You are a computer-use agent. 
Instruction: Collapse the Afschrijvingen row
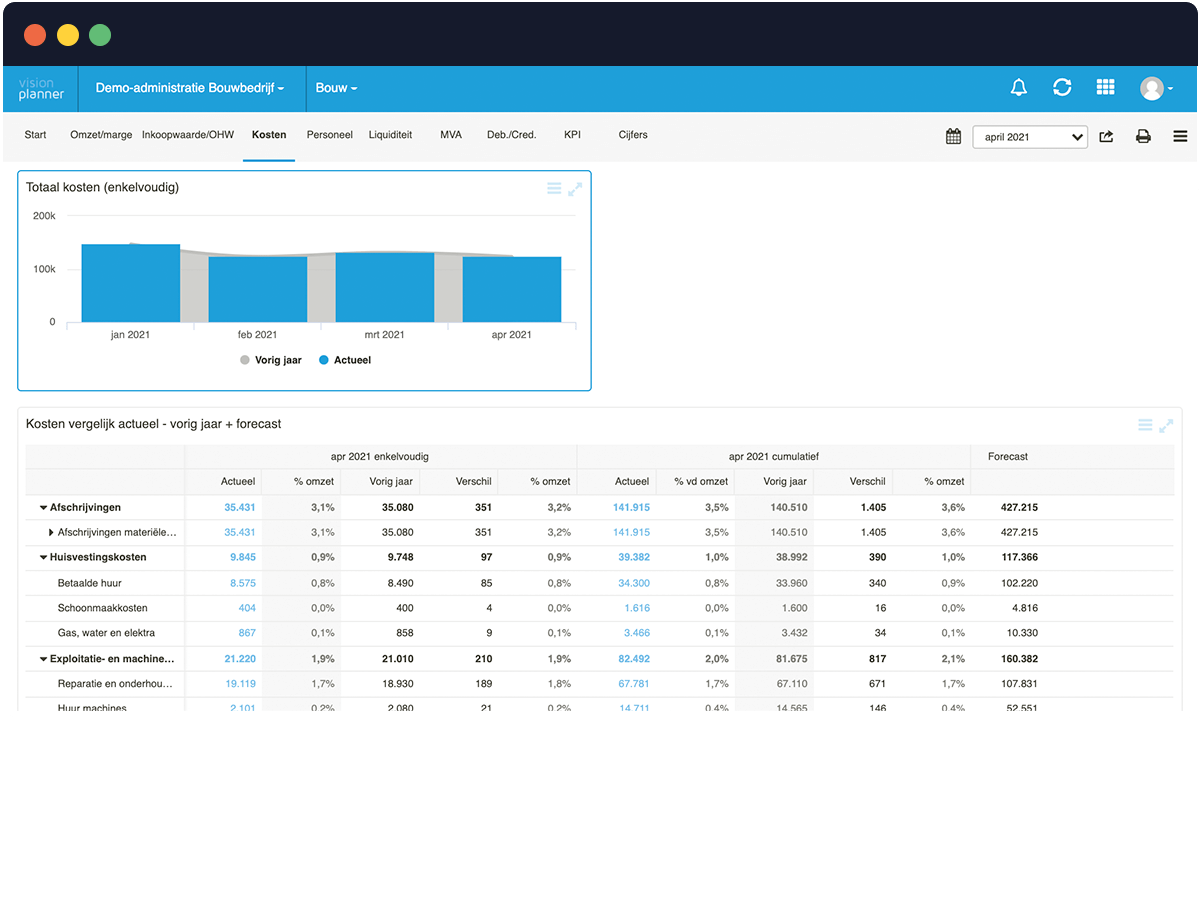click(x=44, y=508)
